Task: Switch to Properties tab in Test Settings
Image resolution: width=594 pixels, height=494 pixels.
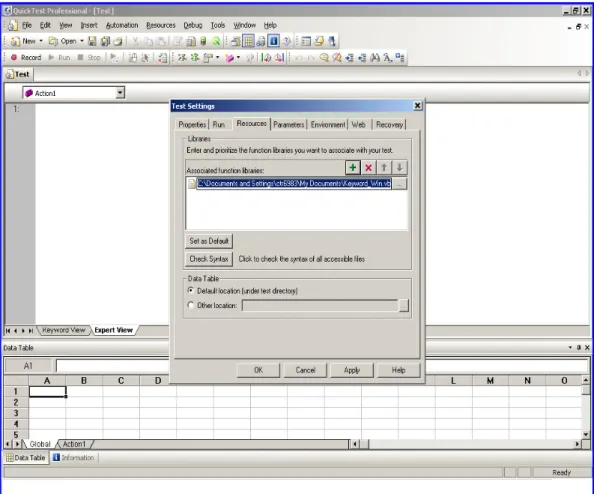Action: [192, 124]
